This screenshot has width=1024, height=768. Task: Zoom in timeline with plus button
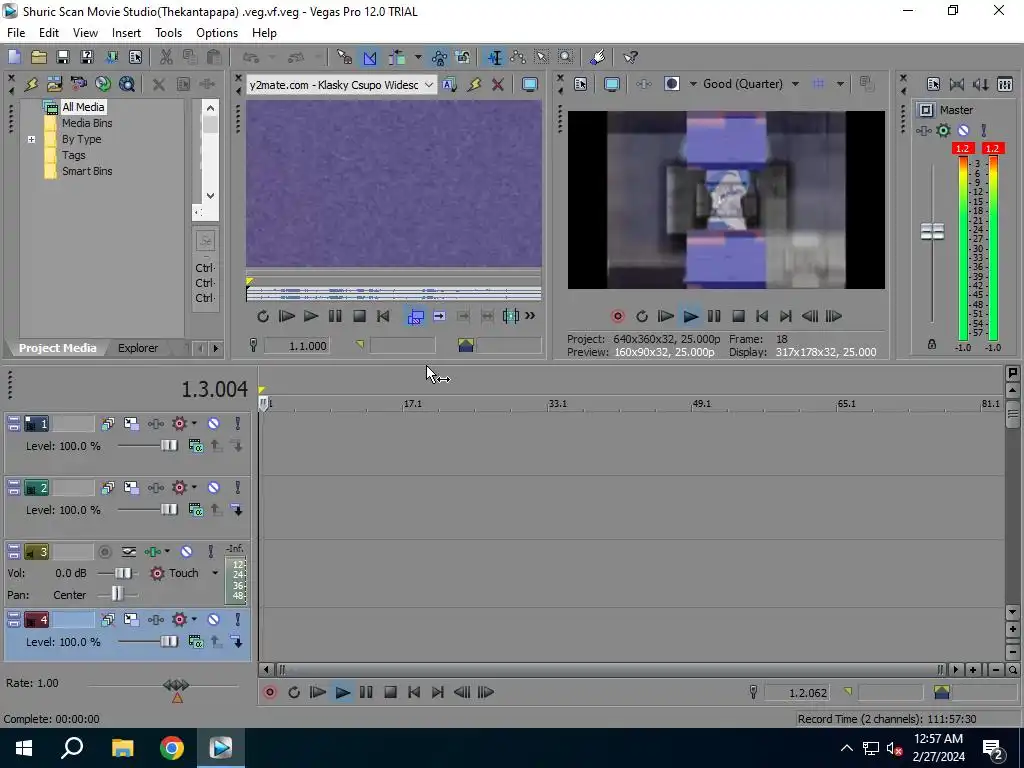click(x=973, y=670)
